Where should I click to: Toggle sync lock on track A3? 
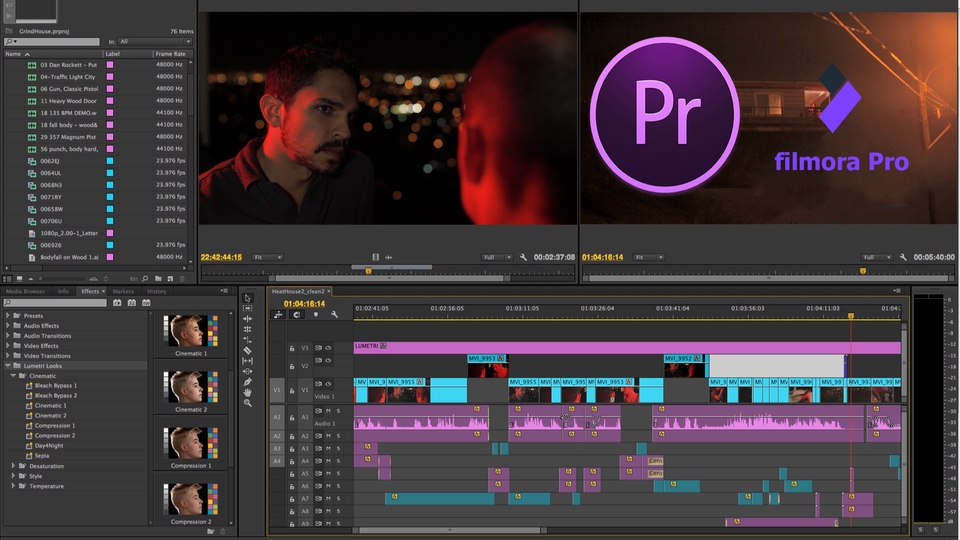[x=318, y=448]
